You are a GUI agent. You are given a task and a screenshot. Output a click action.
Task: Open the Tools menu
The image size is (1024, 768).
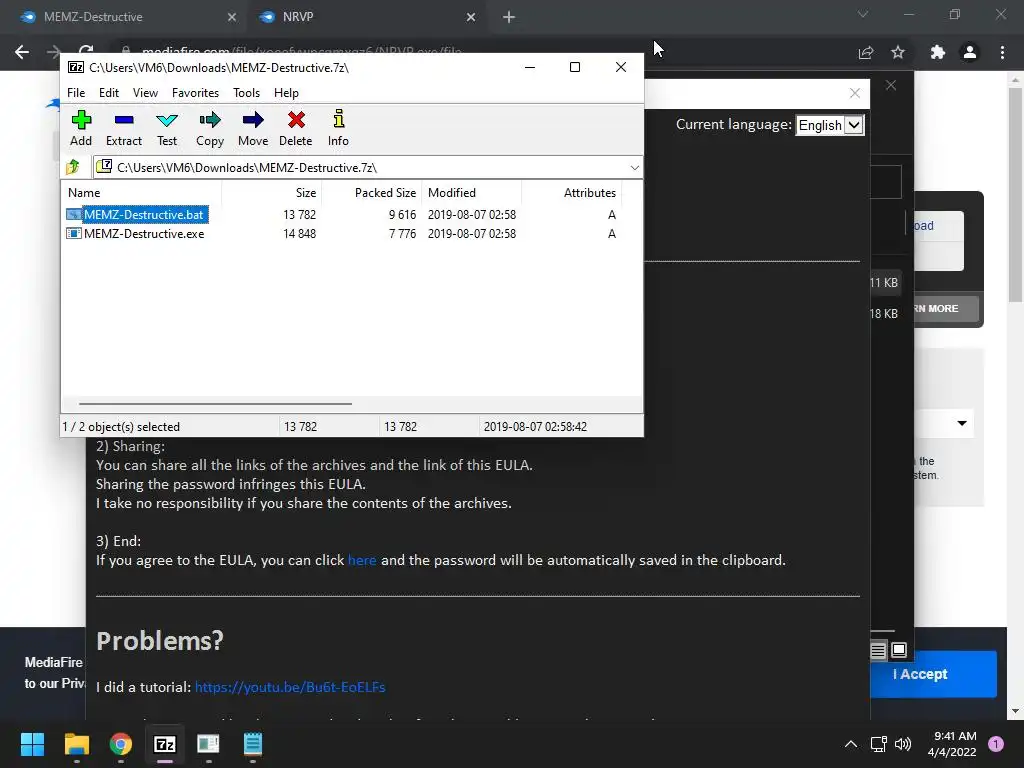point(246,93)
